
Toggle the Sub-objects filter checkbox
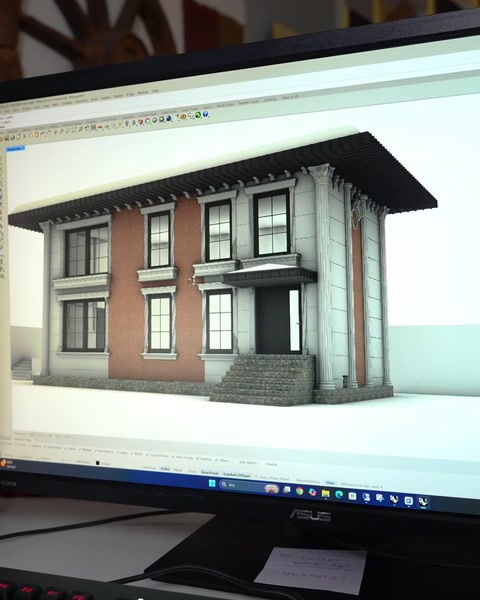tap(247, 462)
